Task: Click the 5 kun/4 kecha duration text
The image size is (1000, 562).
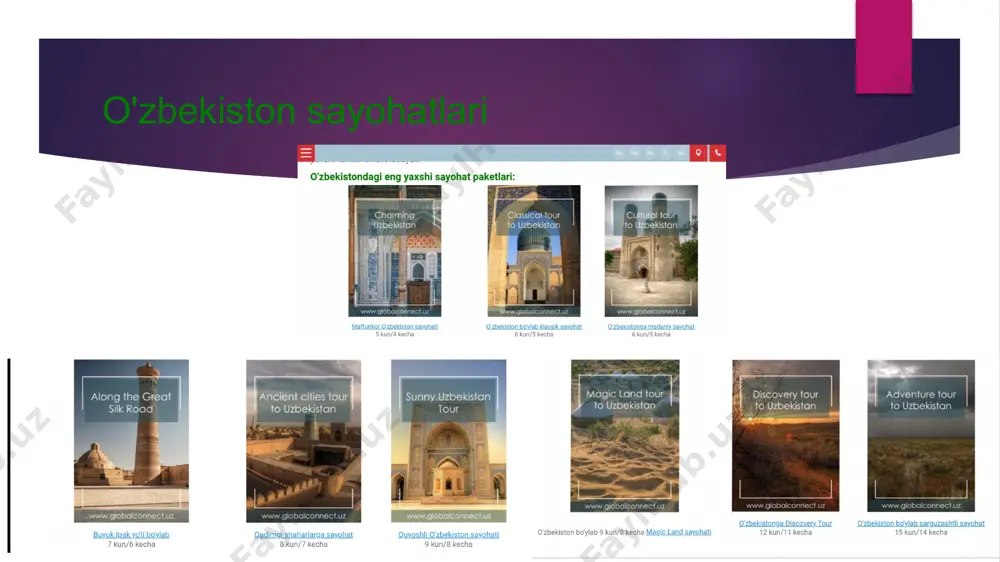Action: point(395,334)
